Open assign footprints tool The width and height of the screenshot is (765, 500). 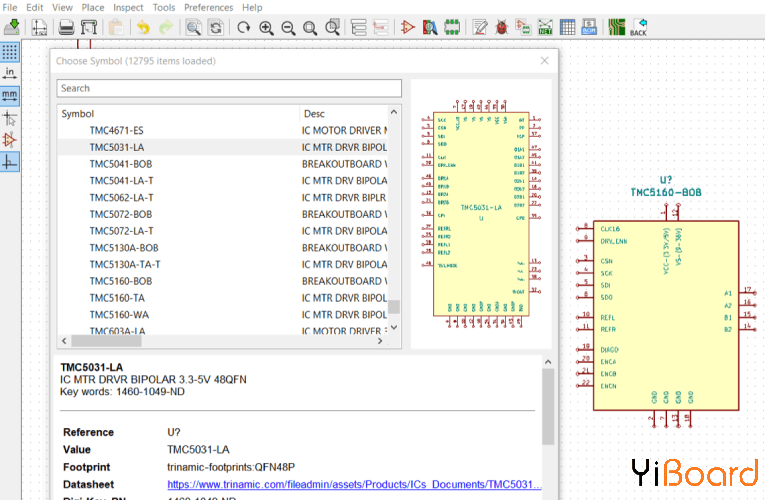point(523,27)
